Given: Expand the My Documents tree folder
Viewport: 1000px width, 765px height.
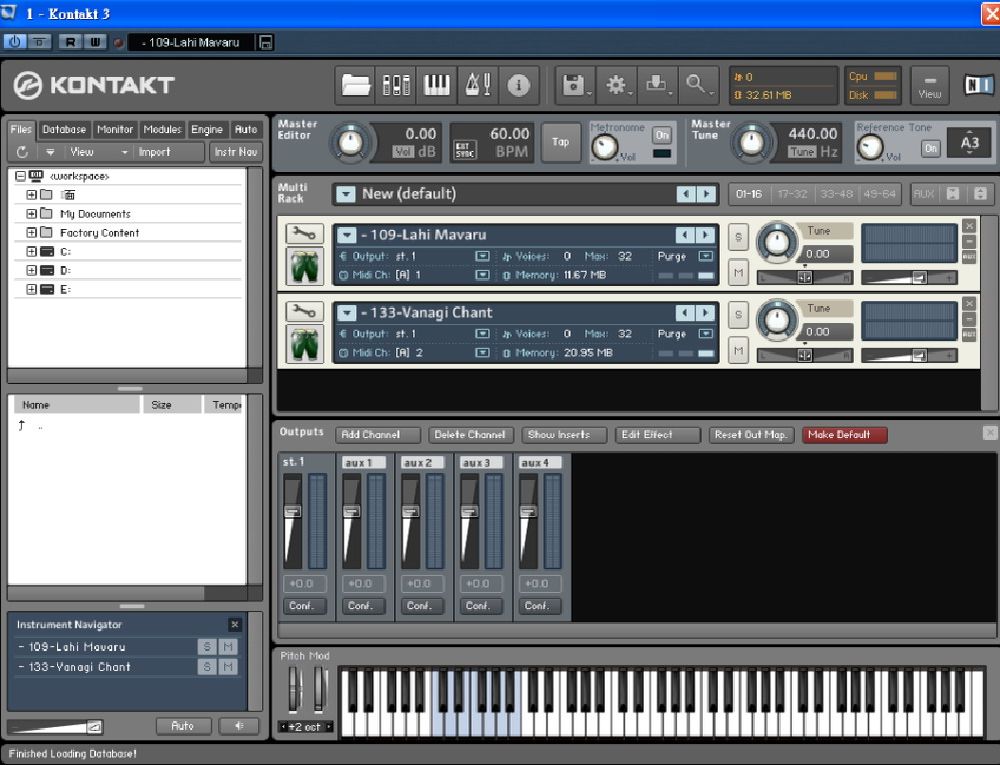Looking at the screenshot, I should tap(31, 214).
